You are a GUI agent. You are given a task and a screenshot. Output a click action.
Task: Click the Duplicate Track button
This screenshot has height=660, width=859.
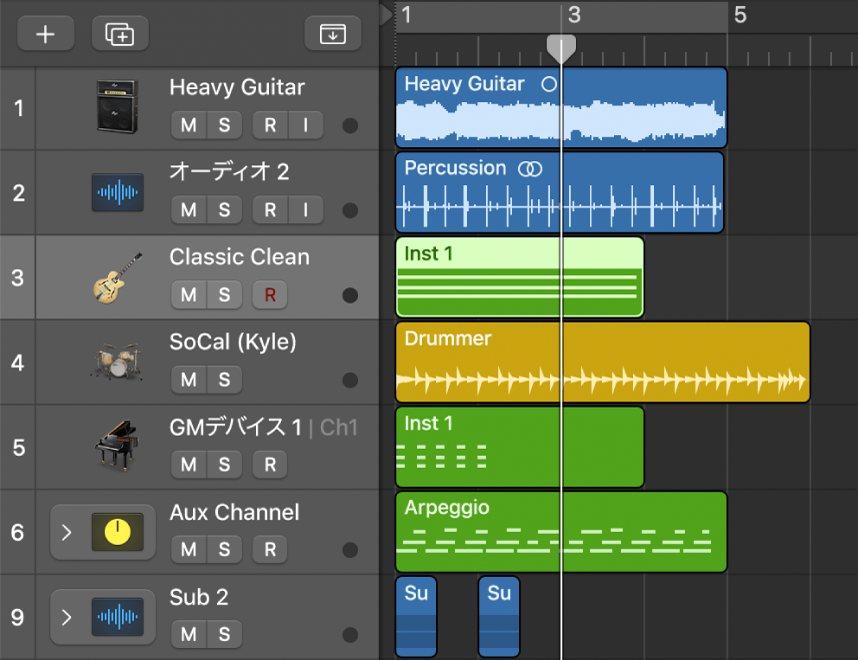point(120,33)
